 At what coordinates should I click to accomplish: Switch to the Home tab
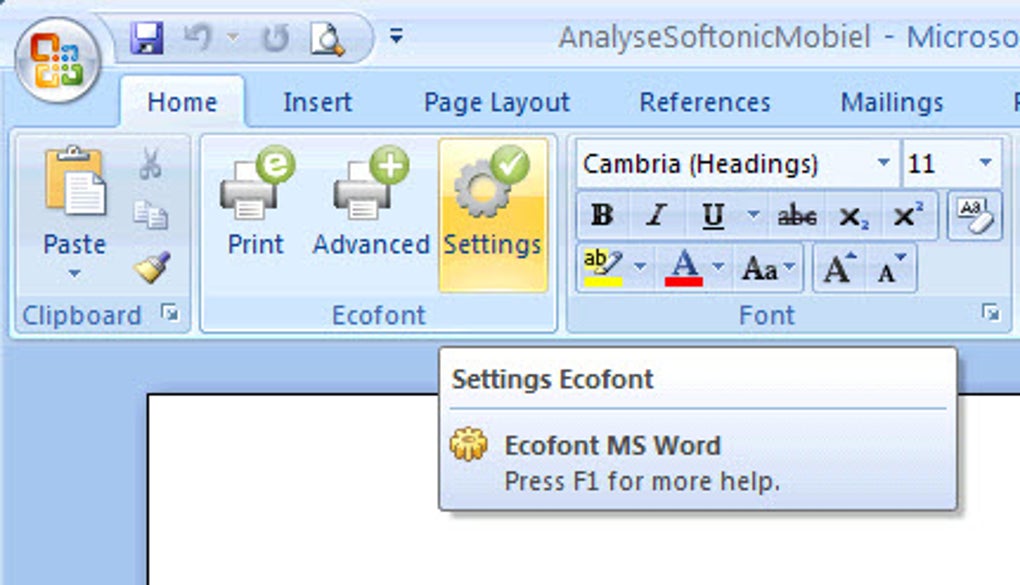[182, 102]
